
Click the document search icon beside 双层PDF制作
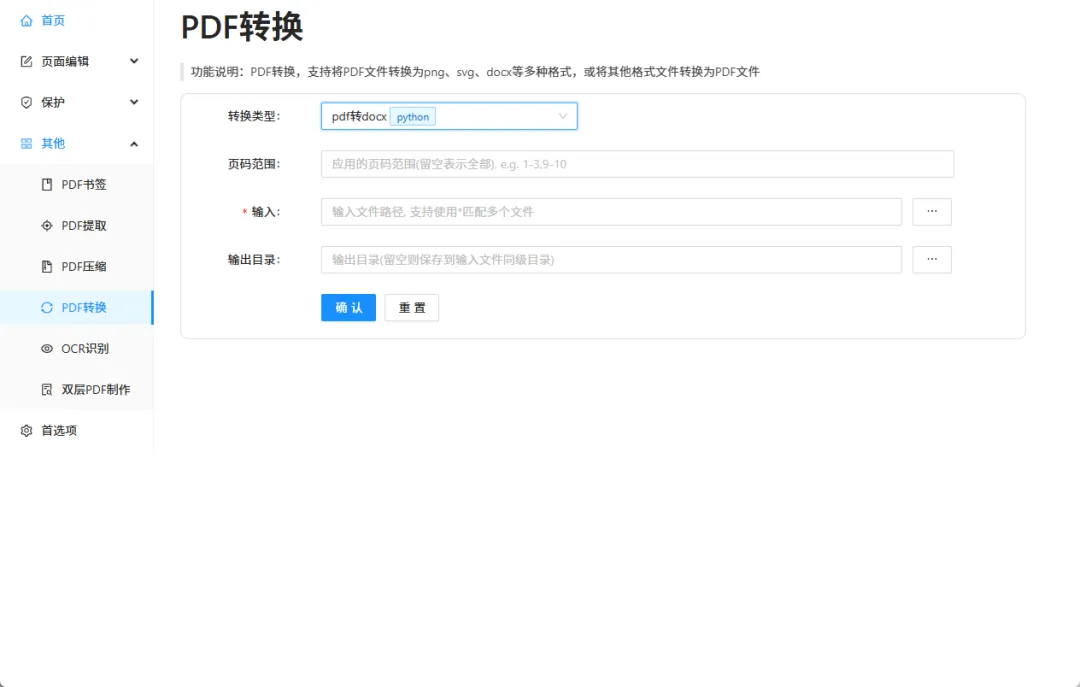[47, 389]
